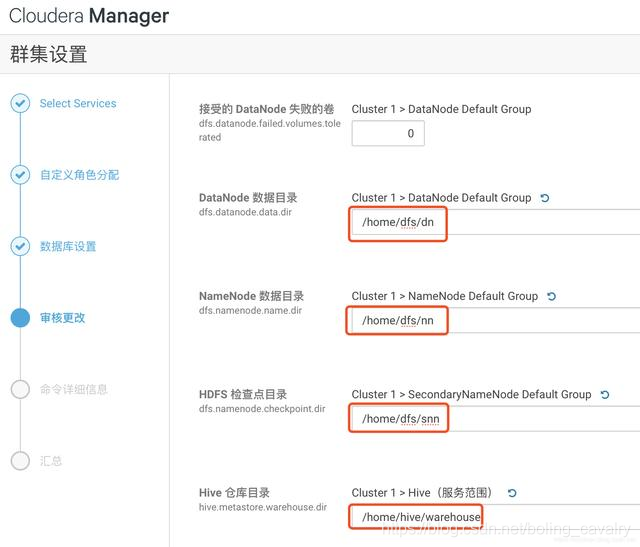
Task: Click NameNode Default Group text
Action: click(x=473, y=296)
